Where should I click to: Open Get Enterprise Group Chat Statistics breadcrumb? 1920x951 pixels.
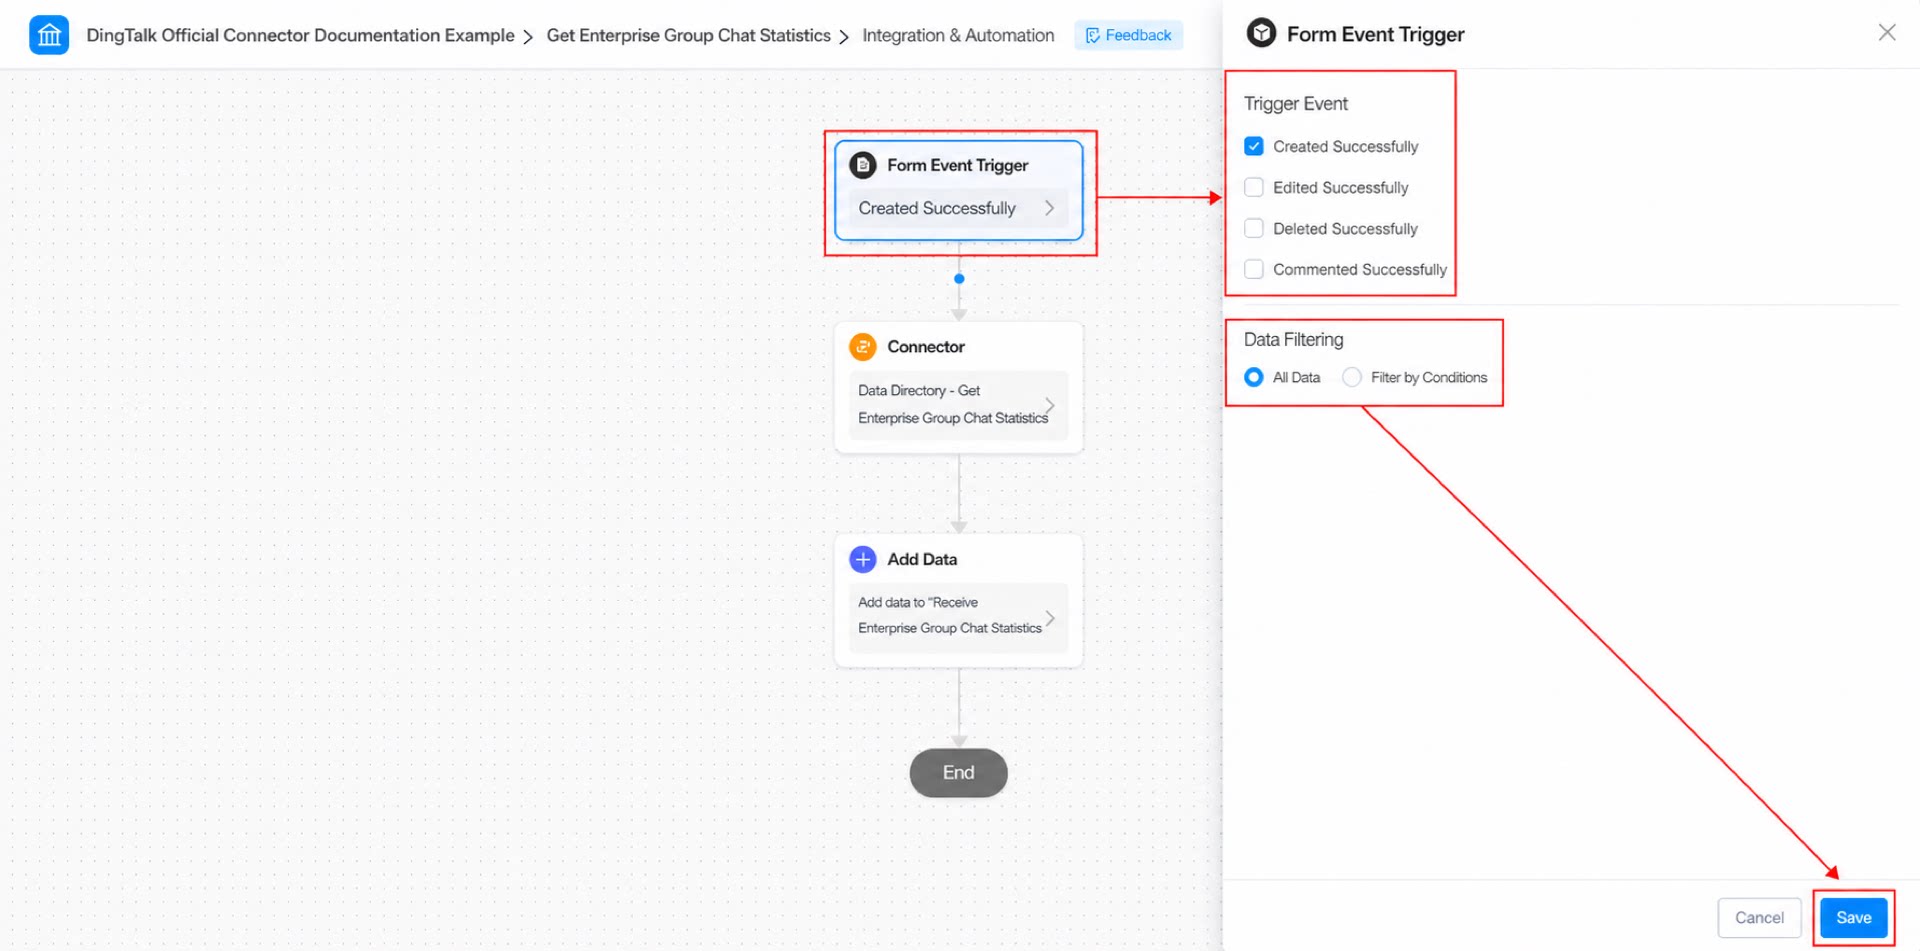pos(688,35)
